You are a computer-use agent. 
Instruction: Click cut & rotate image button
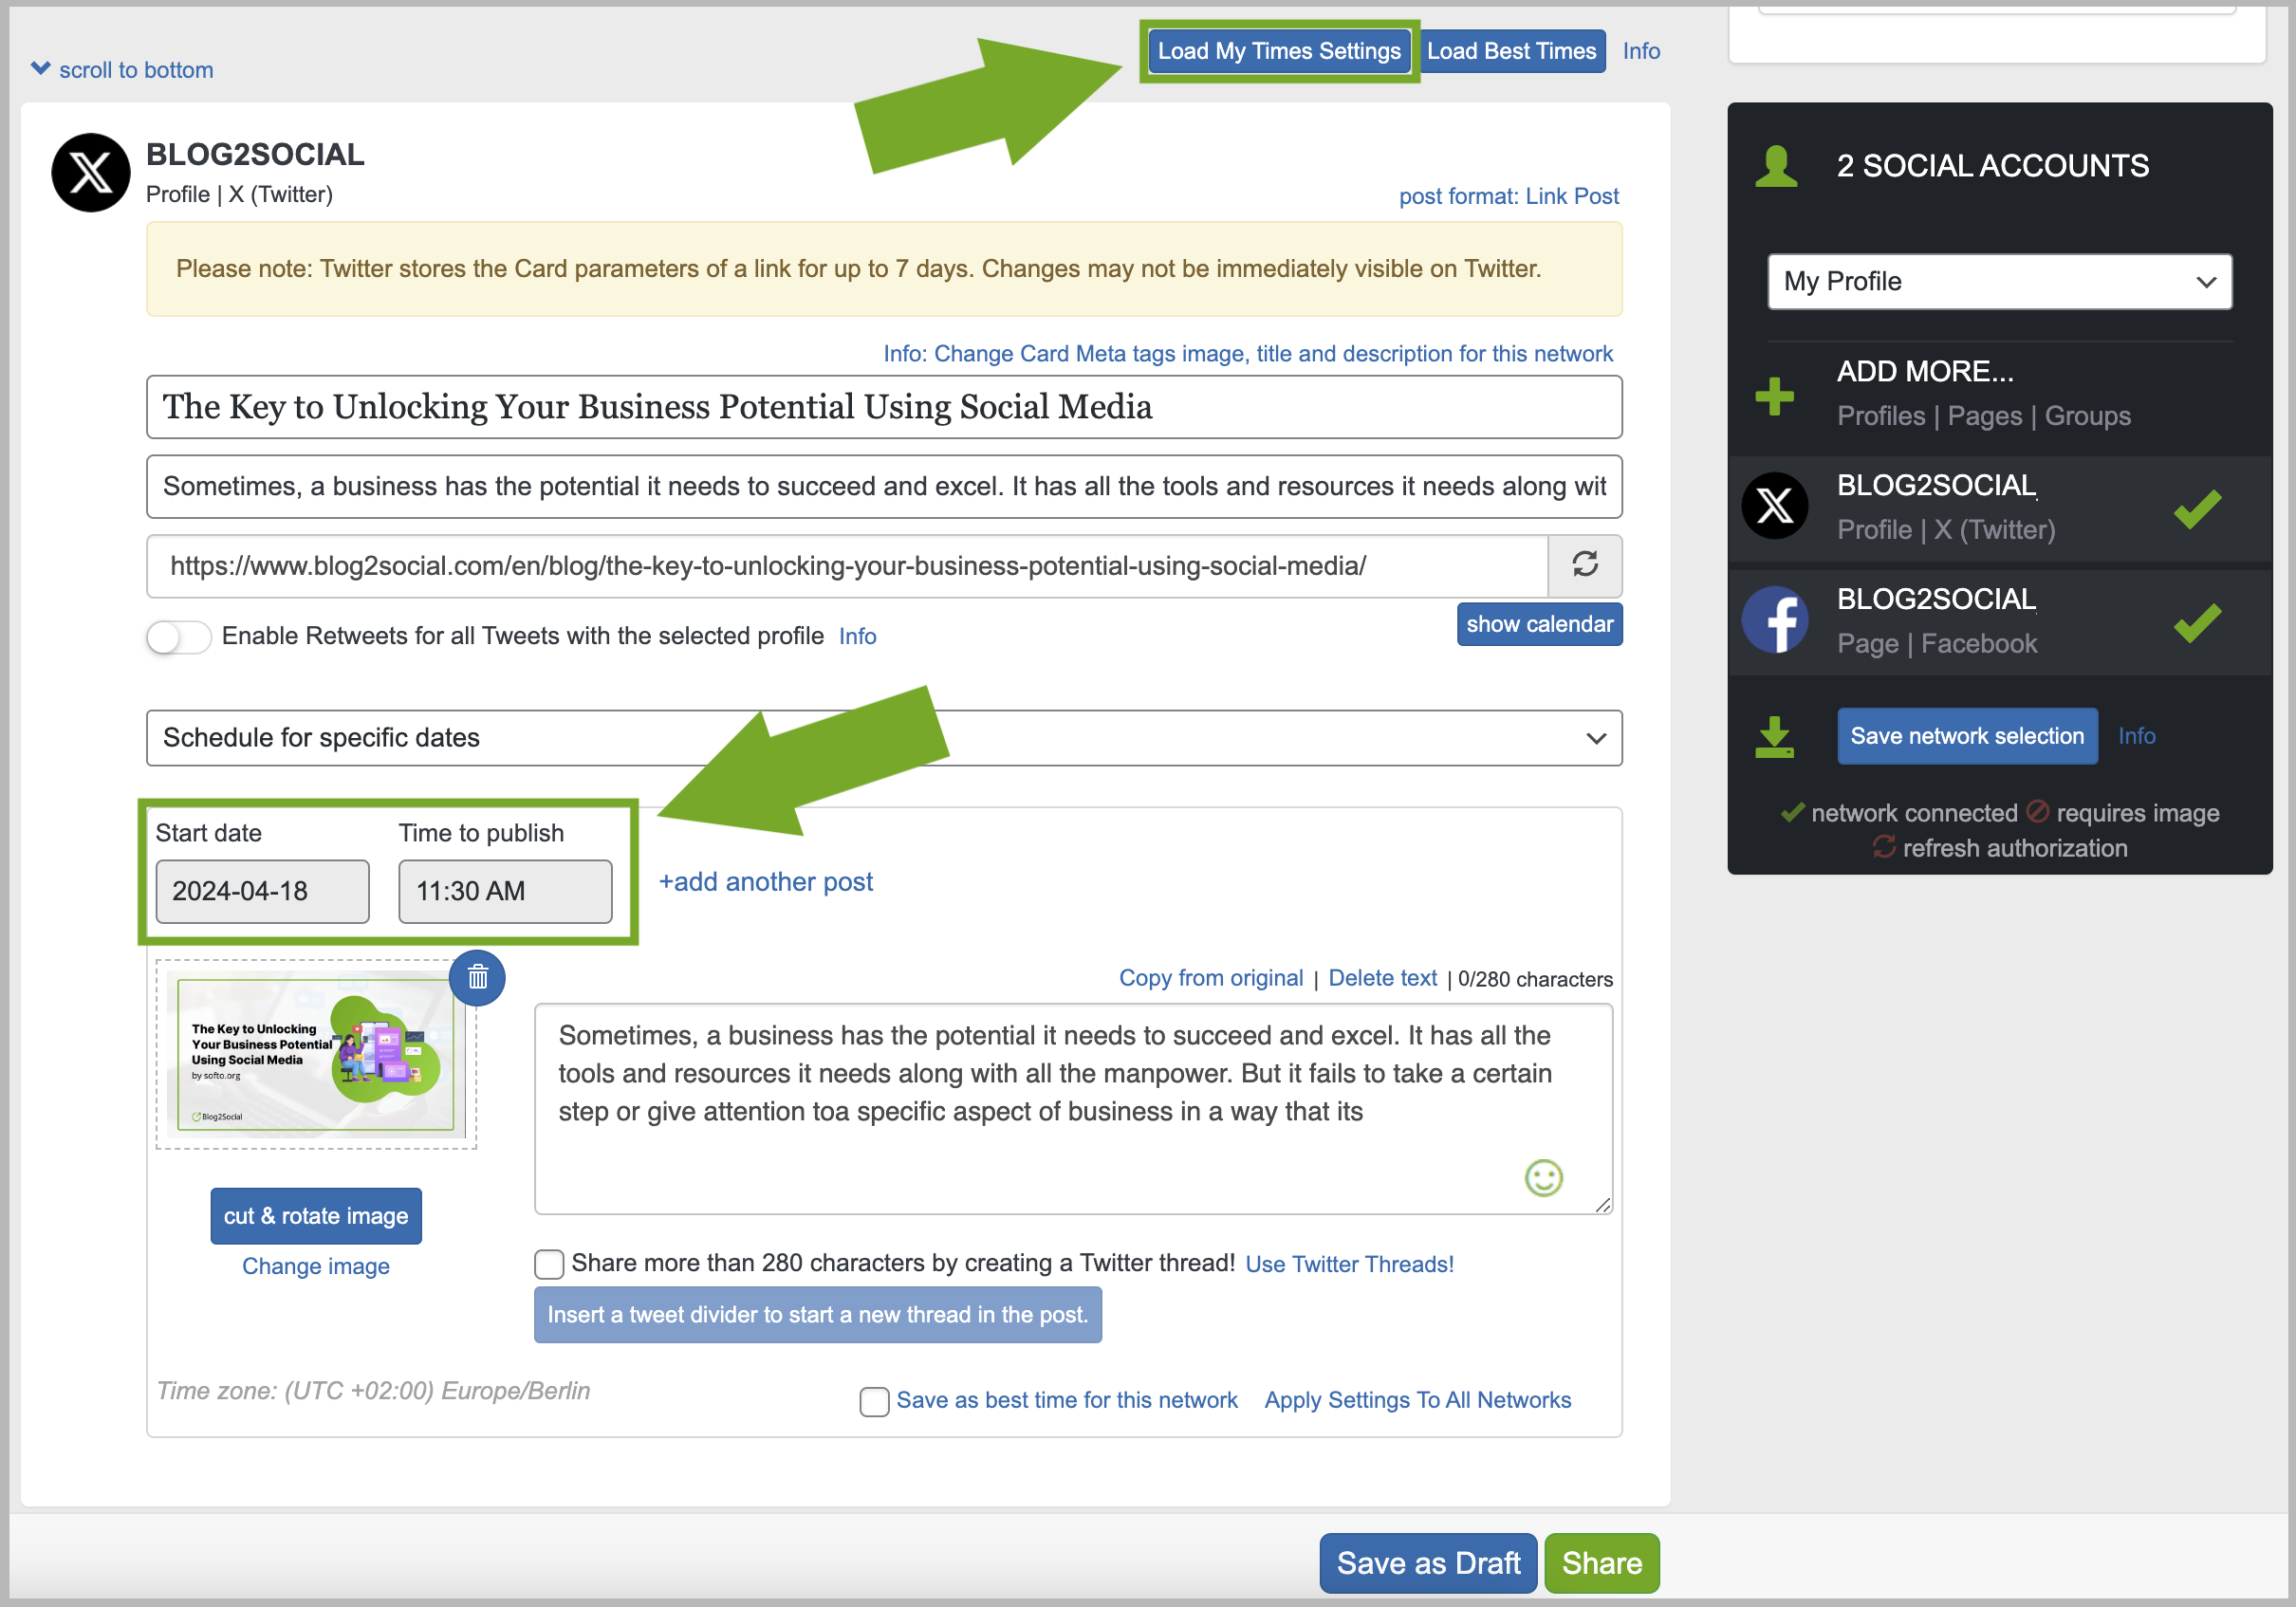(x=316, y=1216)
